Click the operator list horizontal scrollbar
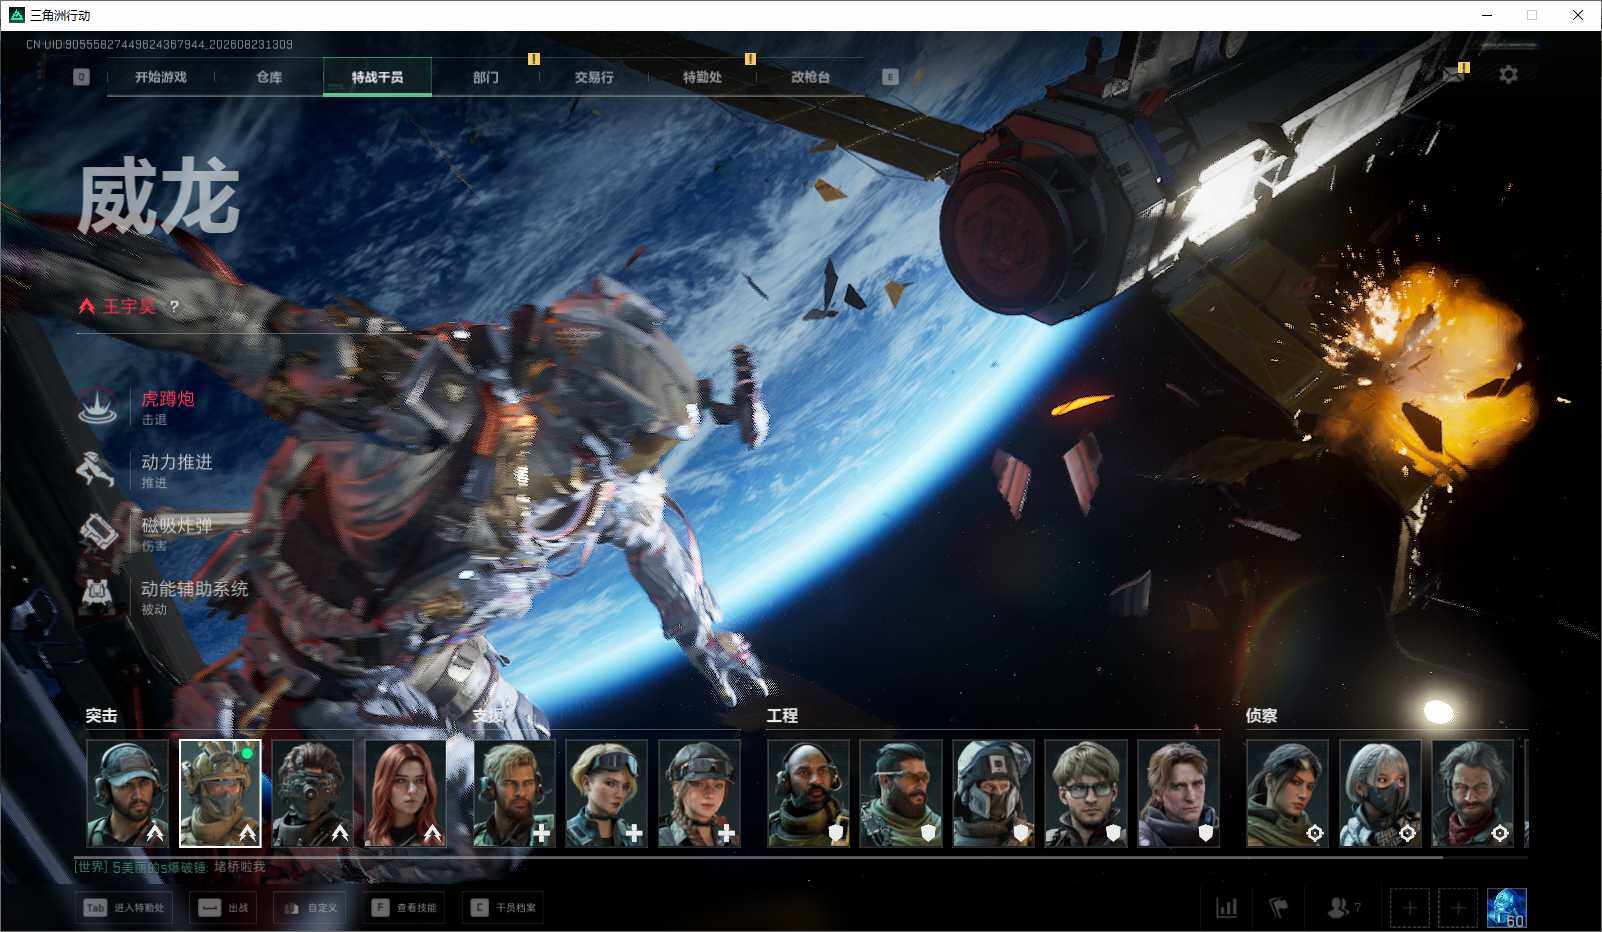Viewport: 1602px width, 932px height. (760, 857)
